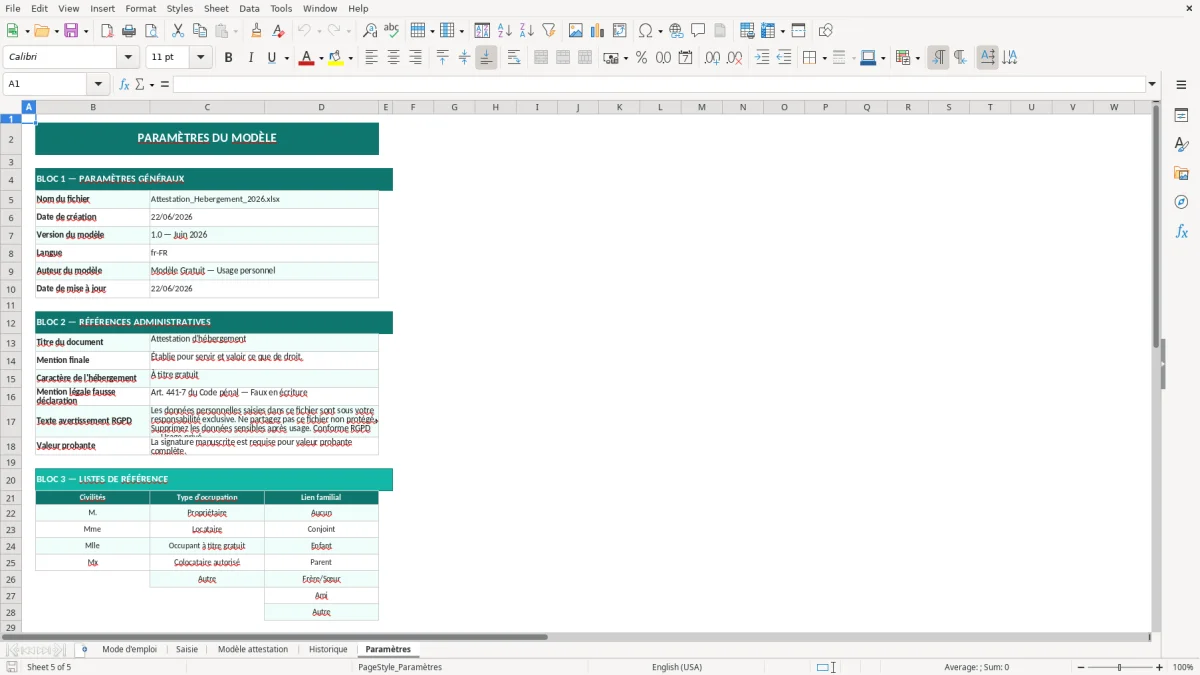Toggle Italic formatting
Image resolution: width=1200 pixels, height=675 pixels.
[250, 58]
